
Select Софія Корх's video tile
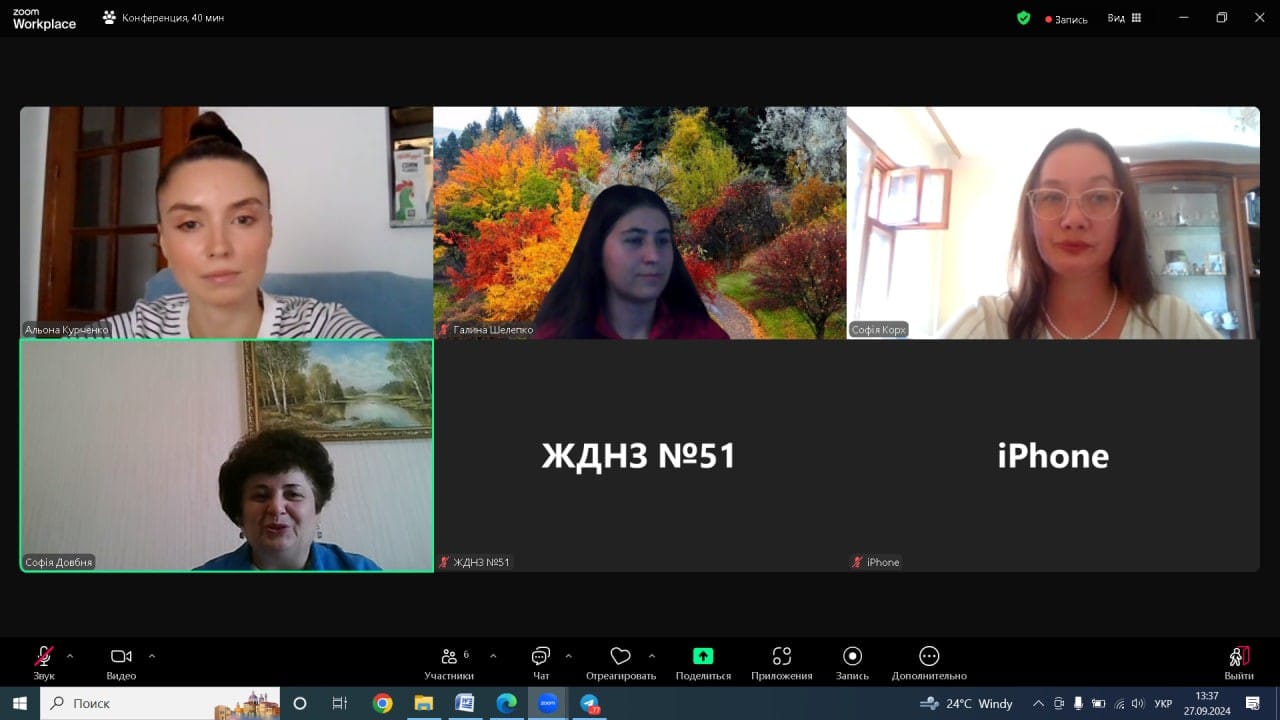click(x=1053, y=222)
